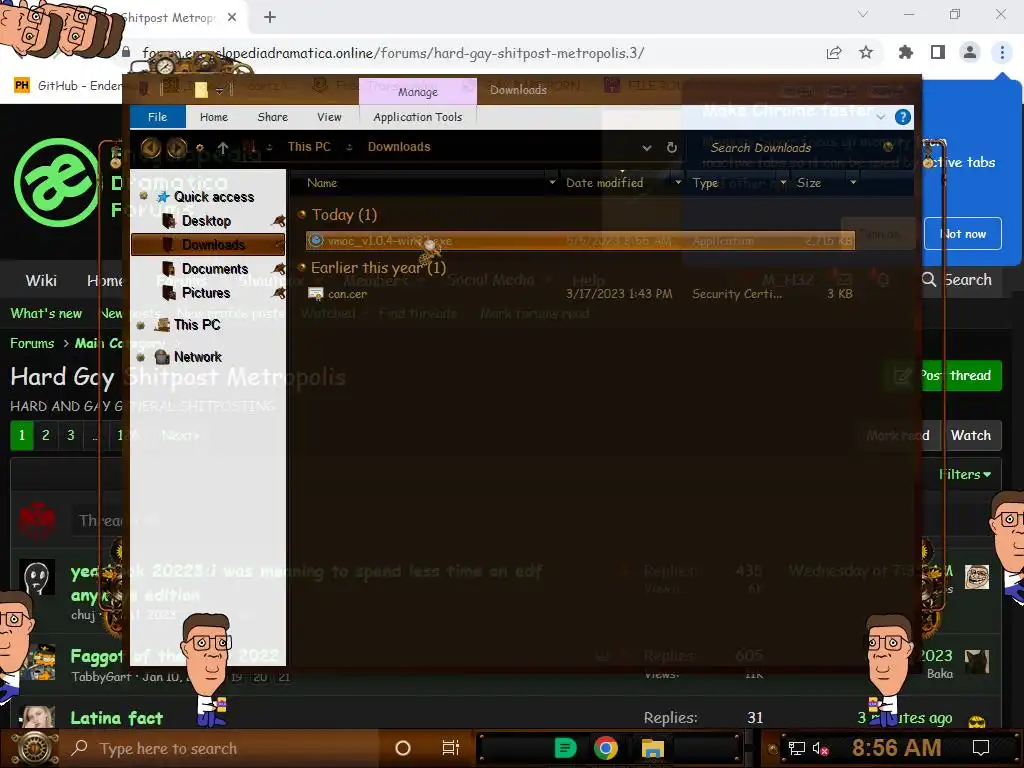Click the network tray icon
The height and width of the screenshot is (768, 1024).
pyautogui.click(x=796, y=748)
